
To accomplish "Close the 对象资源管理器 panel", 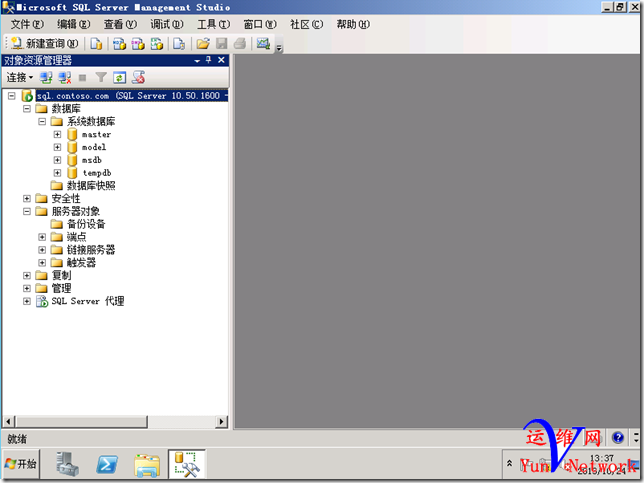I will (x=221, y=60).
